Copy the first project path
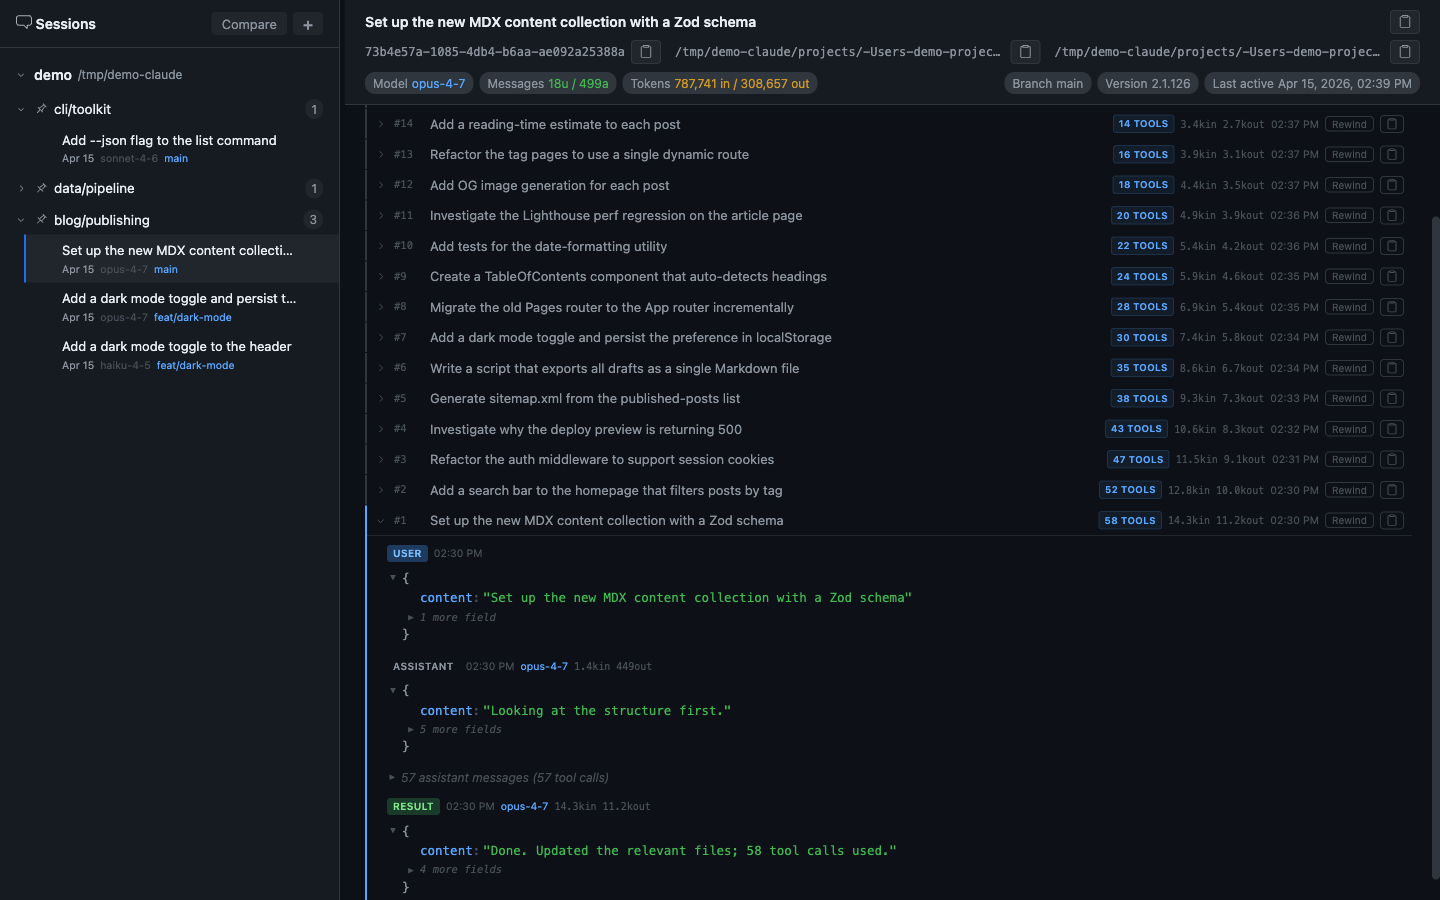Viewport: 1440px width, 900px height. point(1025,51)
